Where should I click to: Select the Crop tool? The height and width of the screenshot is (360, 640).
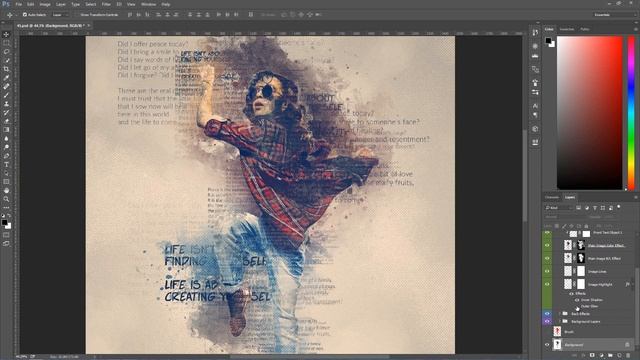6,69
